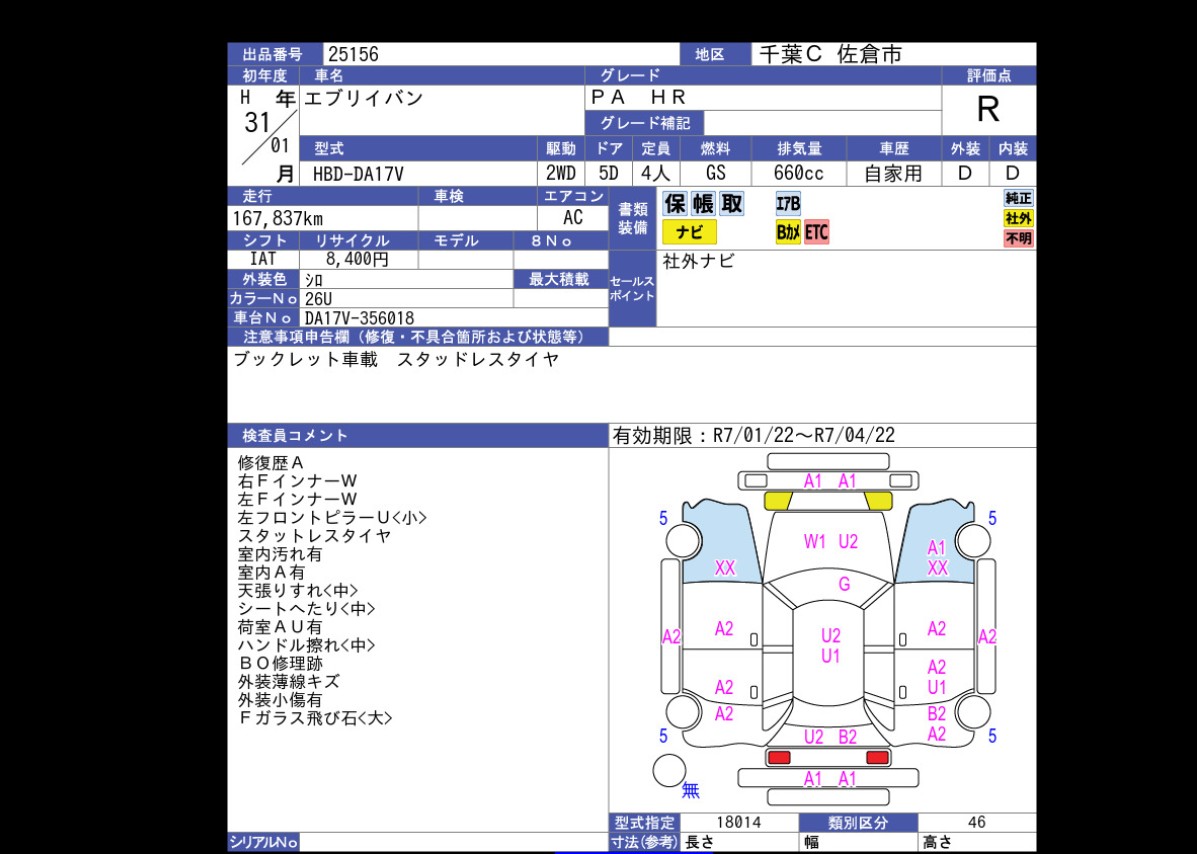This screenshot has width=1197, height=854.
Task: Click classification number 46
Action: point(976,823)
